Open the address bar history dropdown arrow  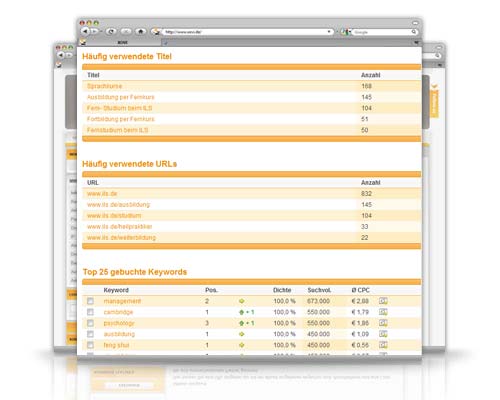(329, 32)
